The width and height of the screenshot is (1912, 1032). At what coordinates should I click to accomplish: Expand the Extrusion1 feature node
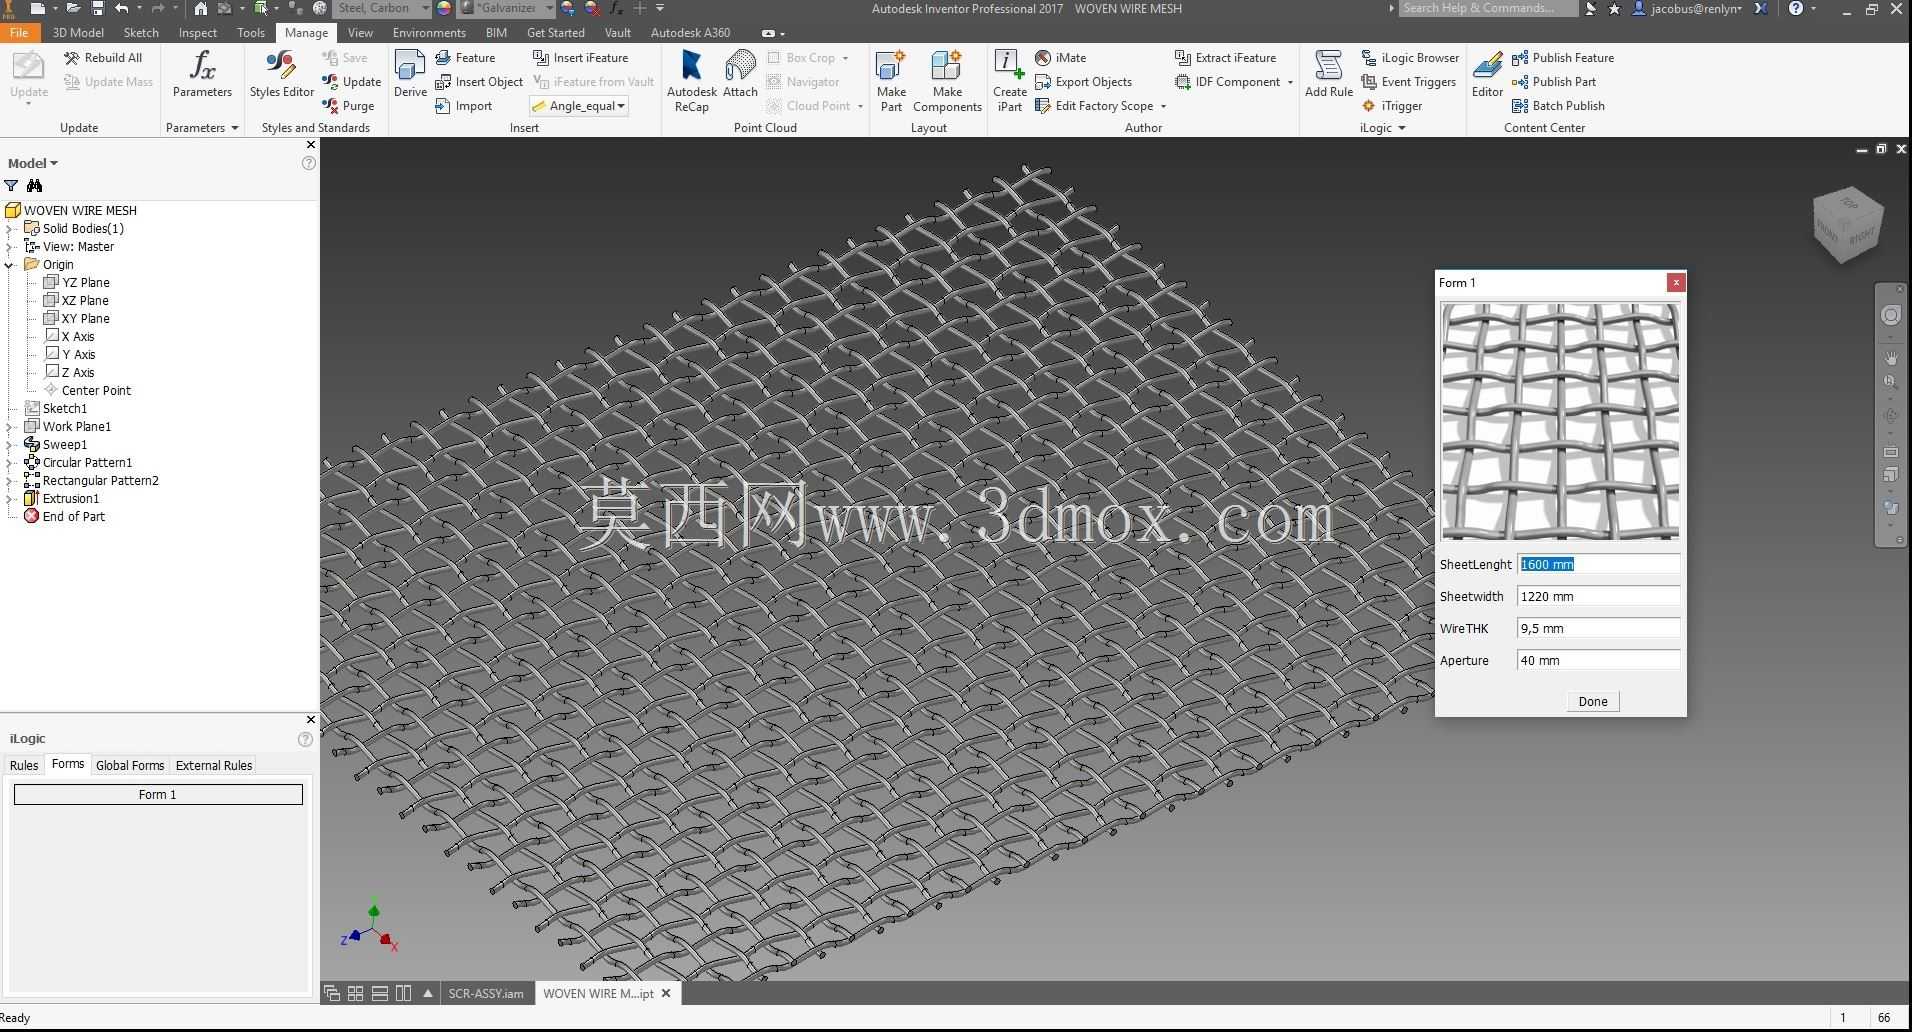pyautogui.click(x=9, y=499)
